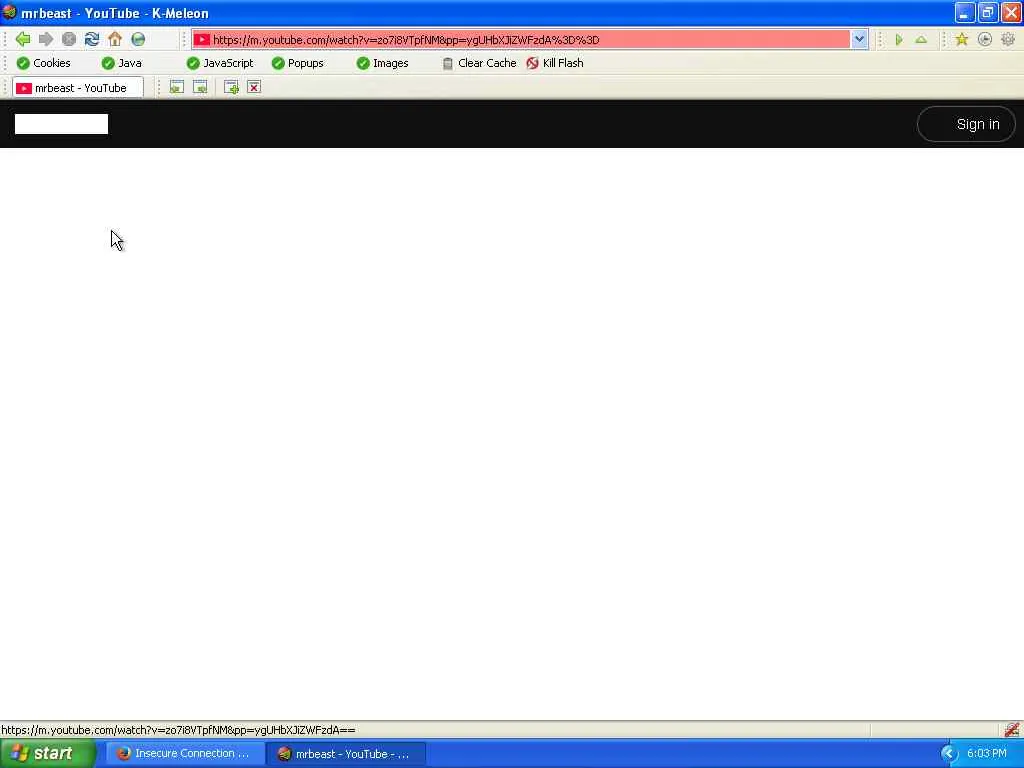The height and width of the screenshot is (768, 1024).
Task: Click Clear Cache button
Action: pos(479,63)
